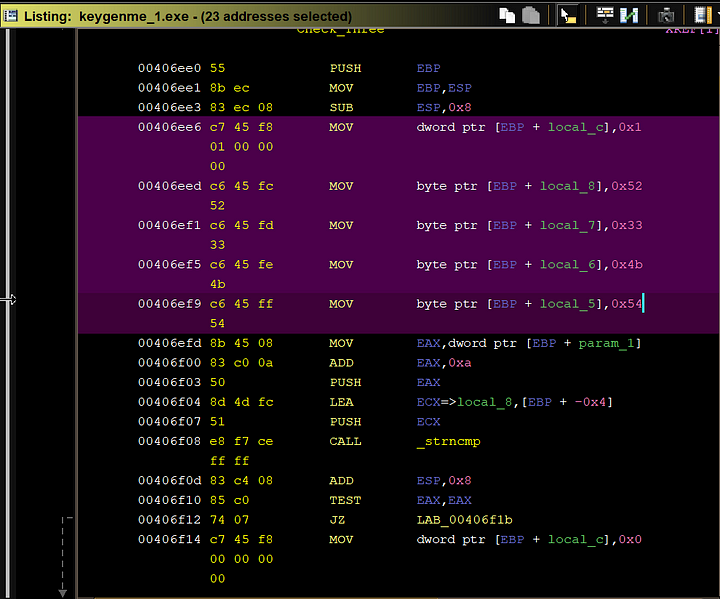720x599 pixels.
Task: Click the 0x52 immediate value
Action: pyautogui.click(x=626, y=186)
